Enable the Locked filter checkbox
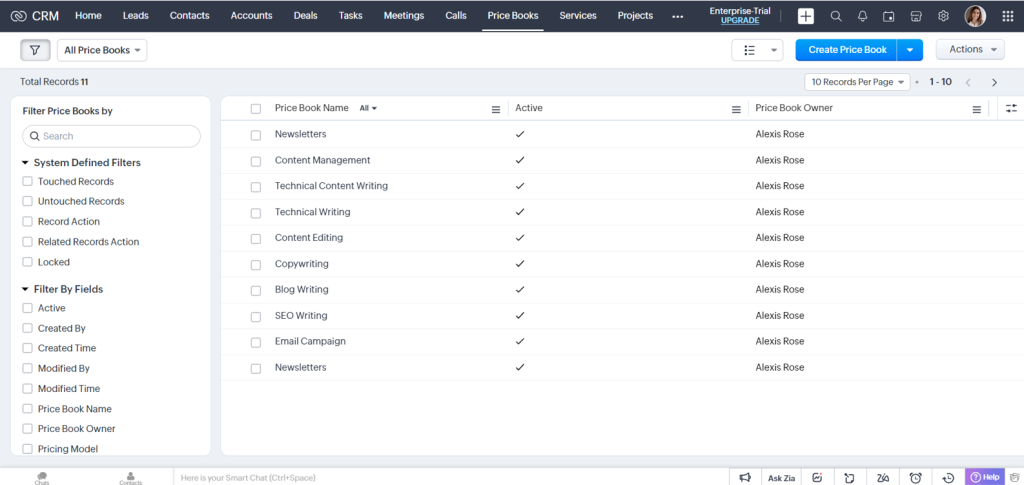Image resolution: width=1024 pixels, height=485 pixels. 27,262
